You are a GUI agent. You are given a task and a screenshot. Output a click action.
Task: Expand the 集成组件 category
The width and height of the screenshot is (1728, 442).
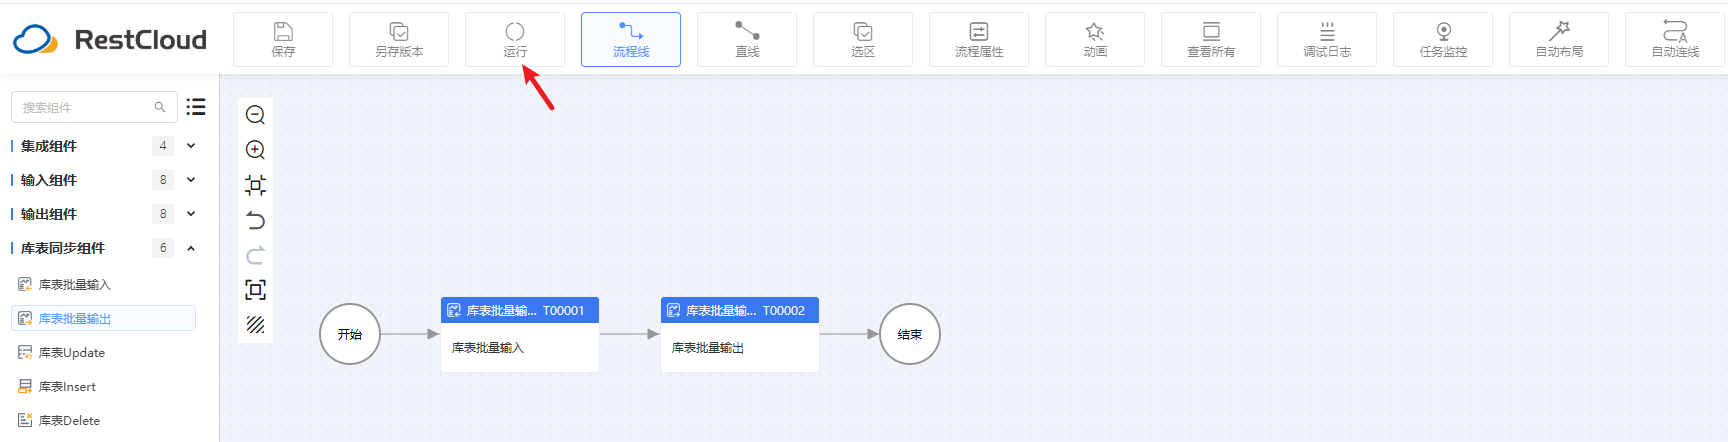191,146
